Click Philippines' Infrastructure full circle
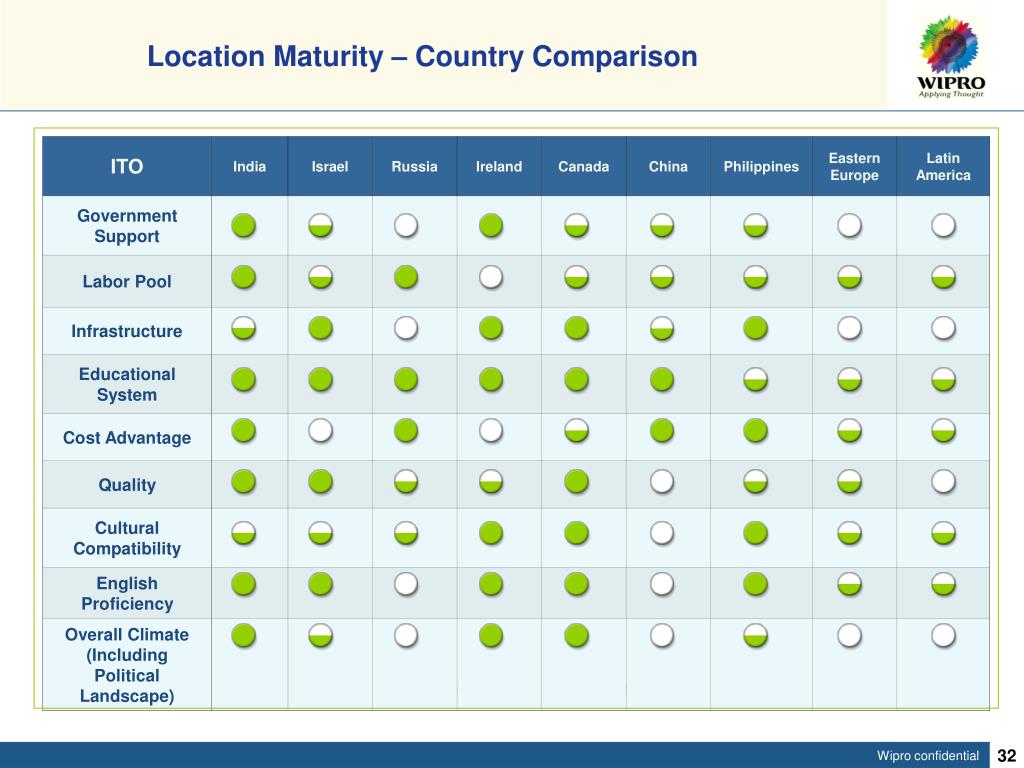 [756, 328]
